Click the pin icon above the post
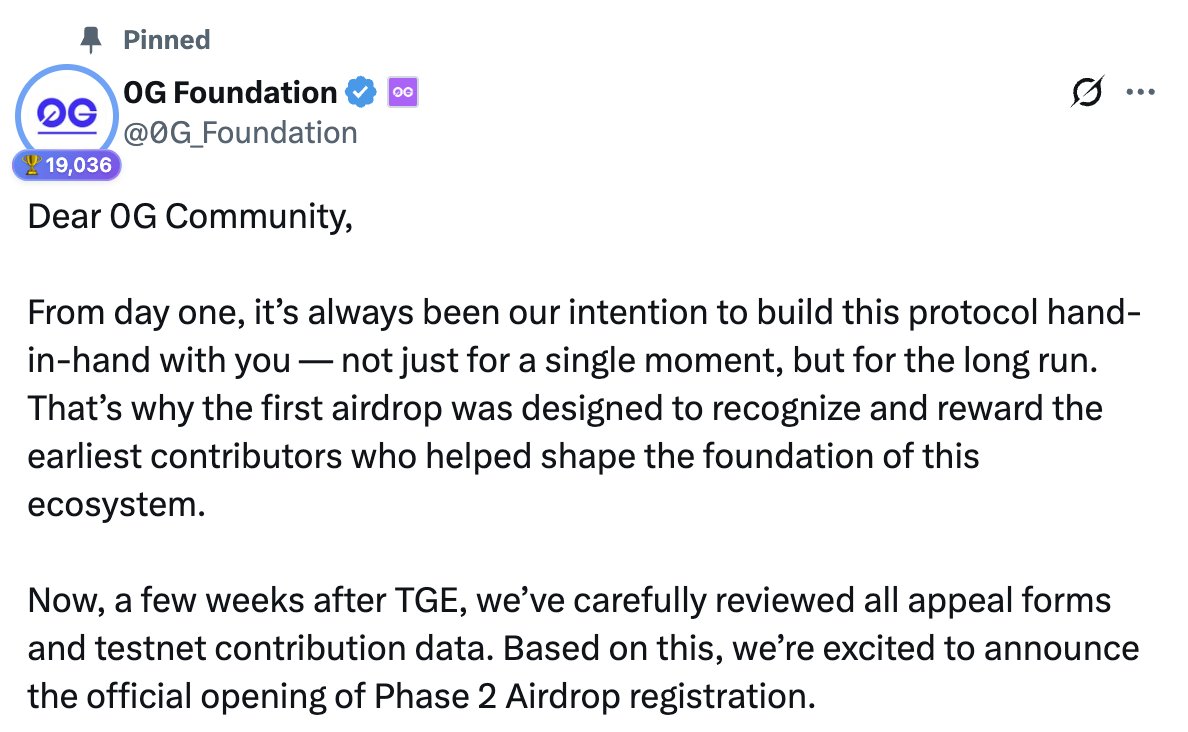Image resolution: width=1188 pixels, height=732 pixels. pyautogui.click(x=92, y=40)
